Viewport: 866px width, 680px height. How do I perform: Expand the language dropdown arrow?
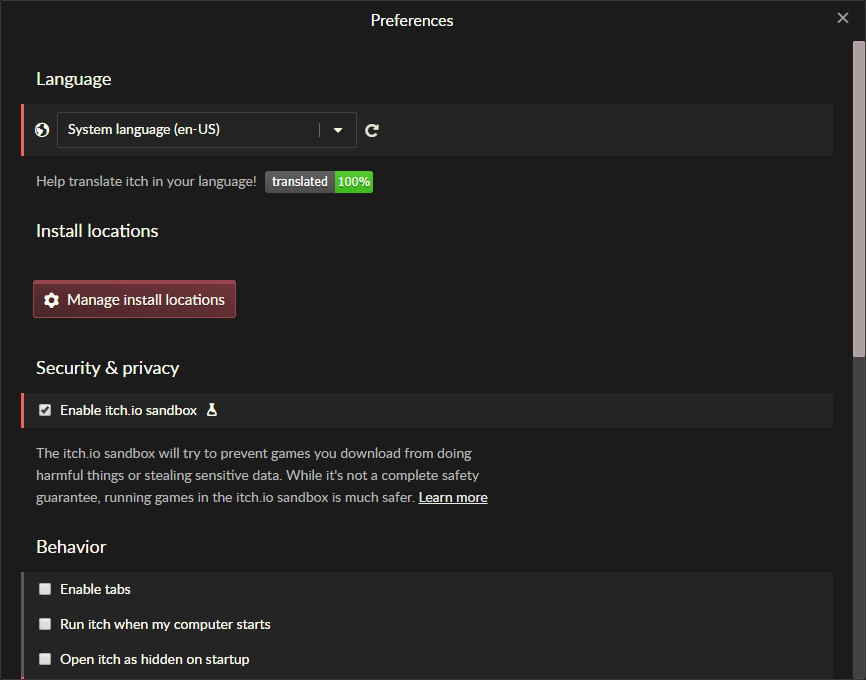[x=337, y=129]
